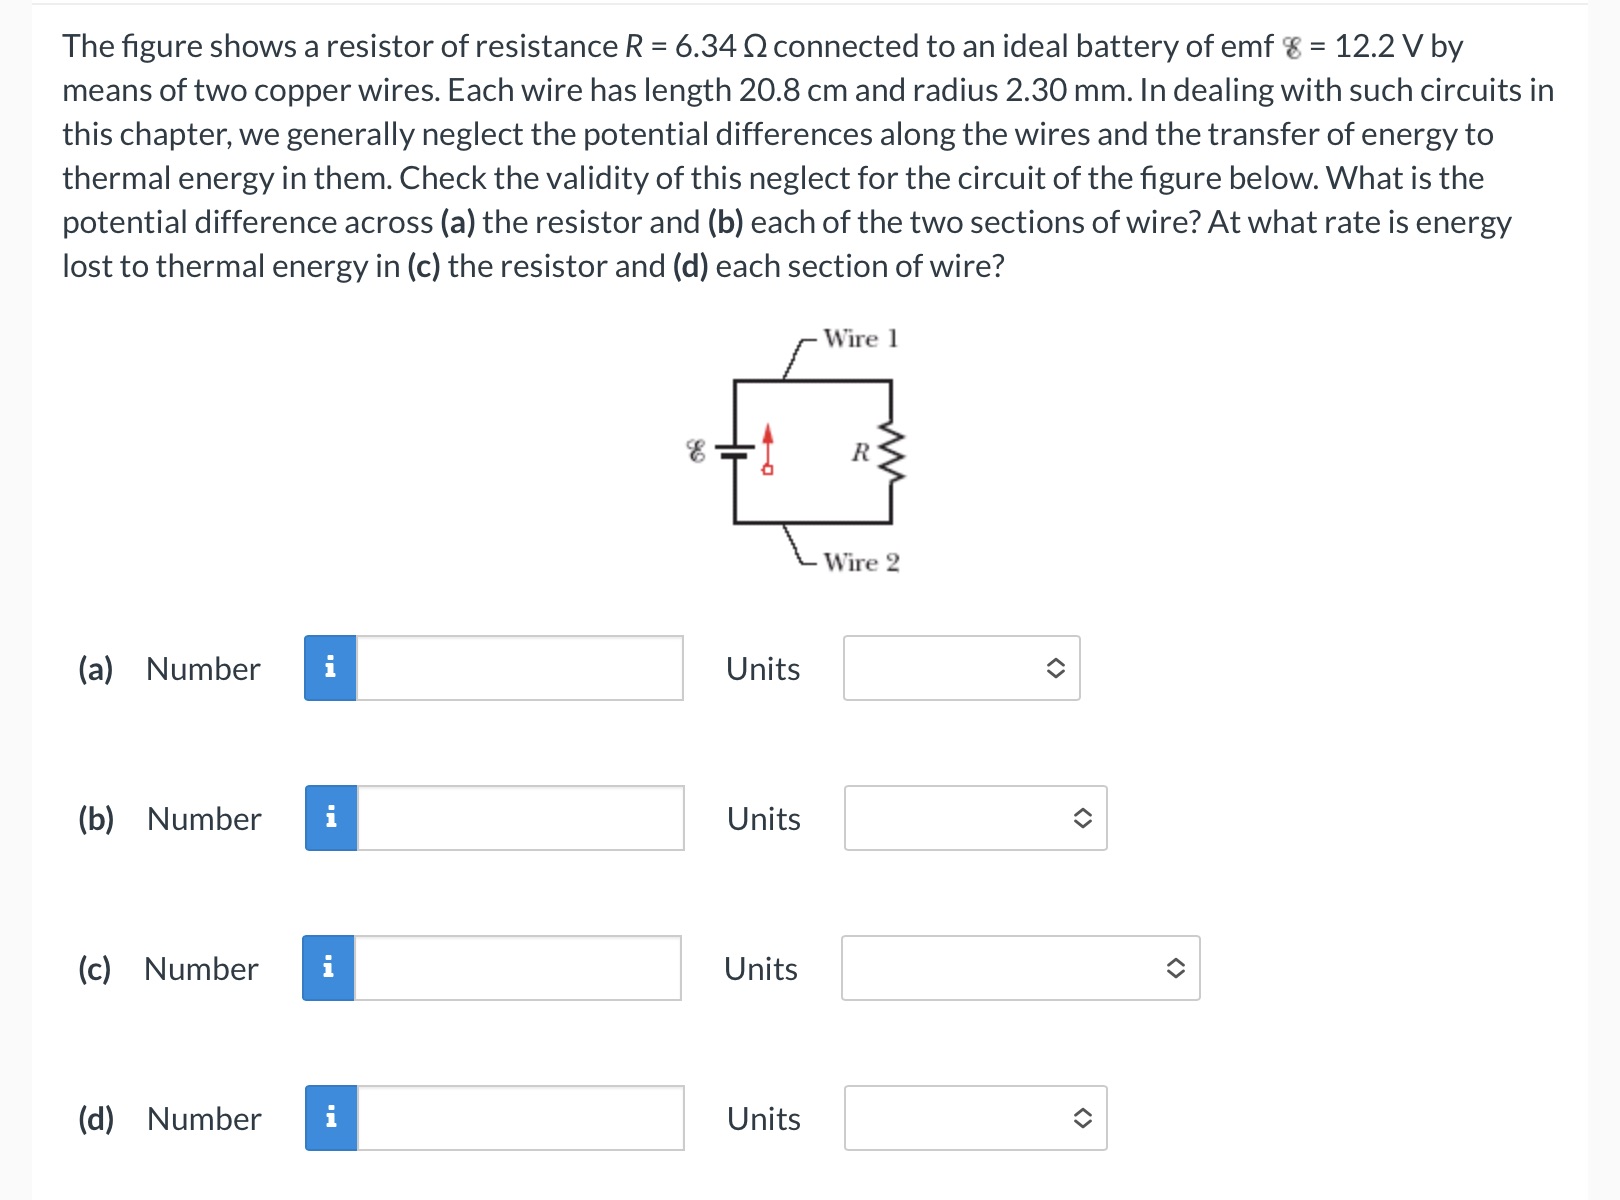Click inside the Number input for part (c)

point(520,968)
